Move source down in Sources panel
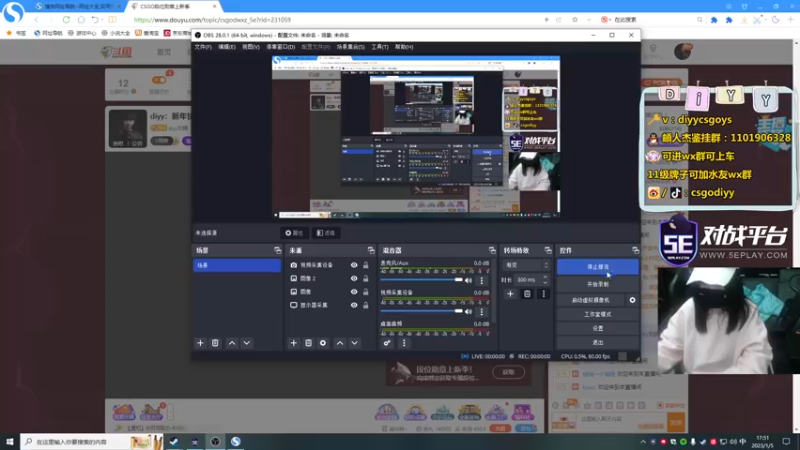800x450 pixels. tap(355, 343)
